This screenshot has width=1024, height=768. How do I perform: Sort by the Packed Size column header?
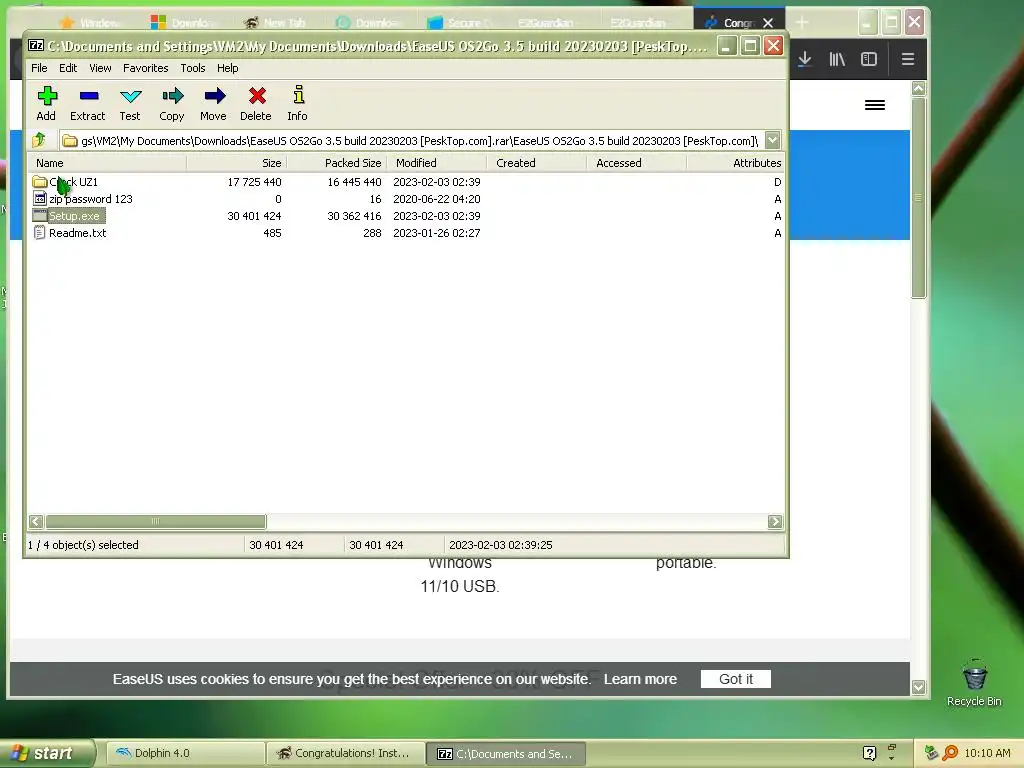tap(336, 163)
